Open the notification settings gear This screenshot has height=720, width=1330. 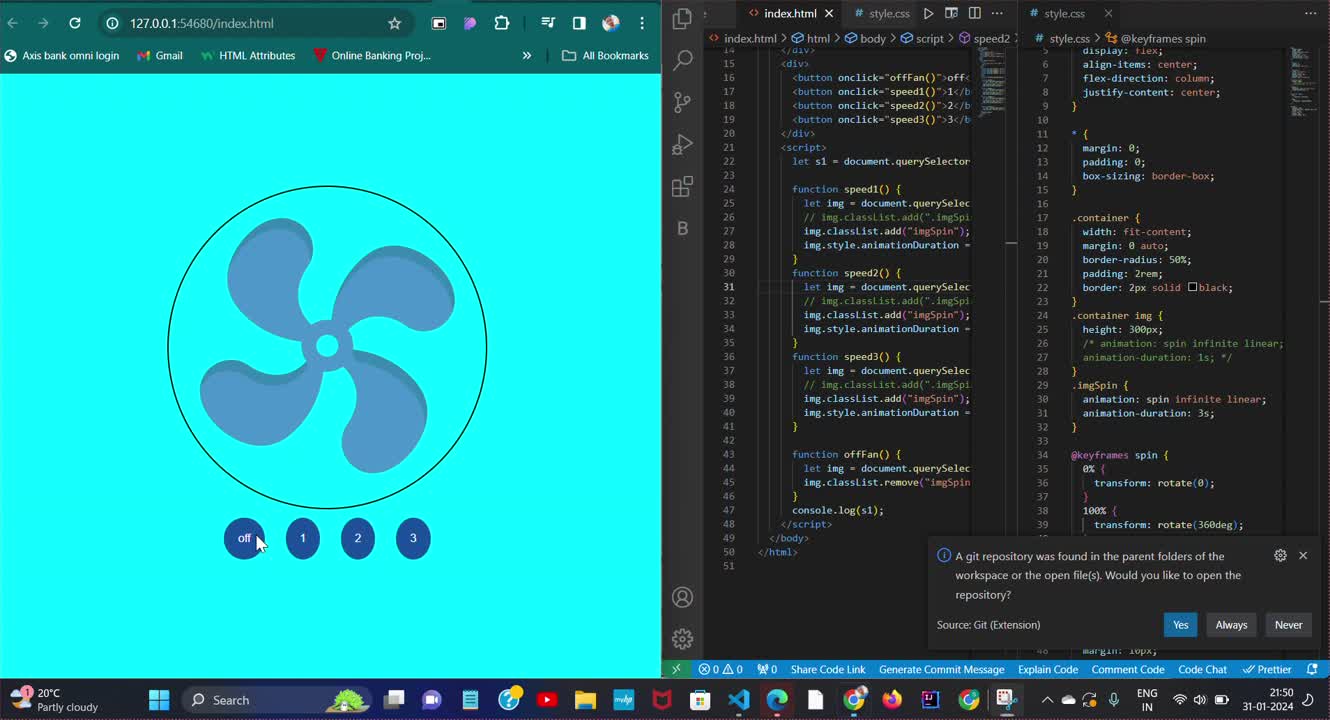point(1280,555)
